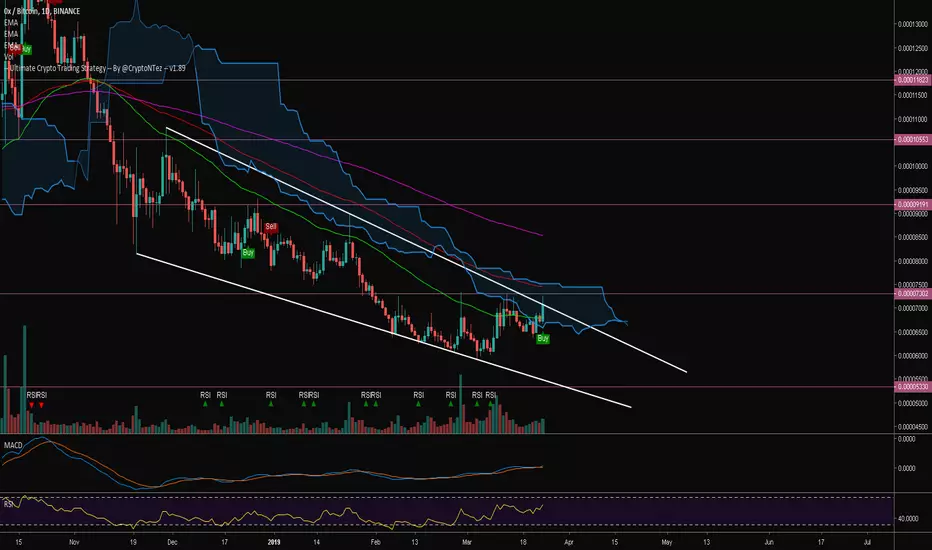Screen dimensions: 932x550
Task: Click the red Sell signal tag near January 2019
Action: tap(271, 227)
